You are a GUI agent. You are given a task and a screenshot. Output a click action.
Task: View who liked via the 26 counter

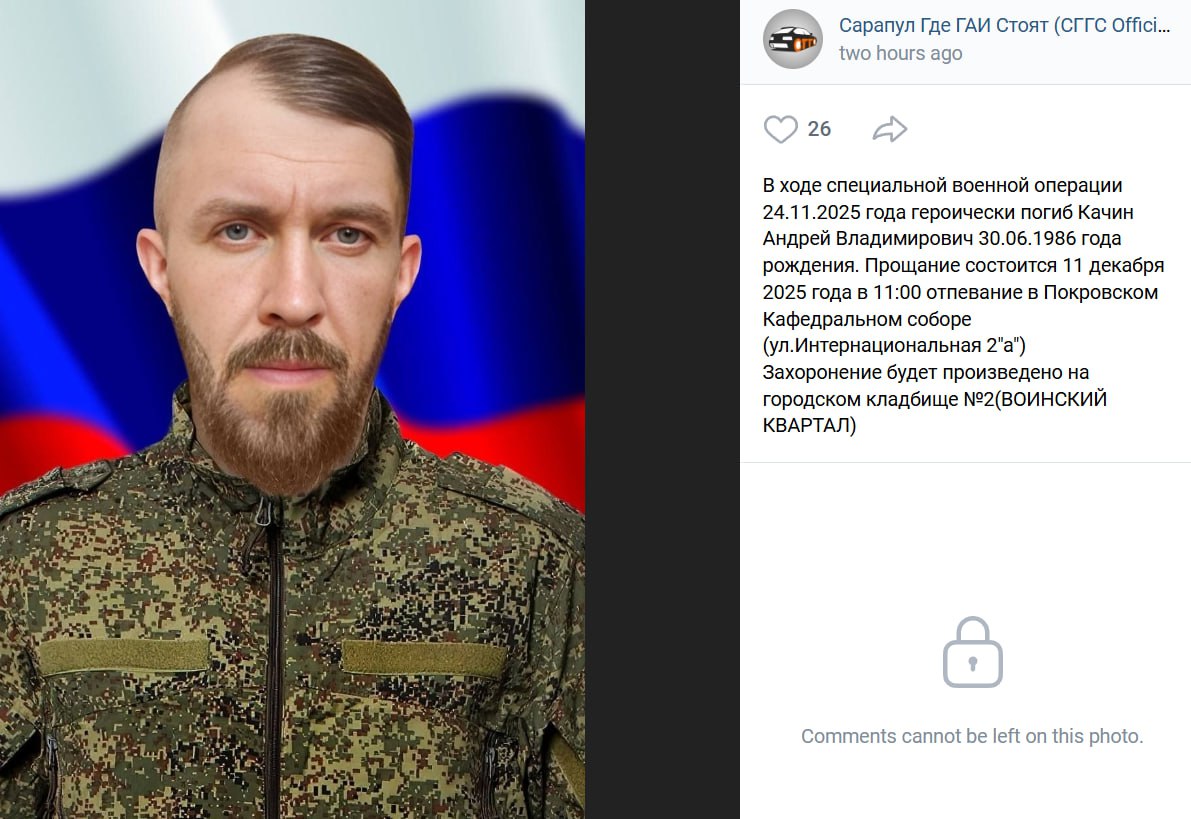pyautogui.click(x=819, y=129)
